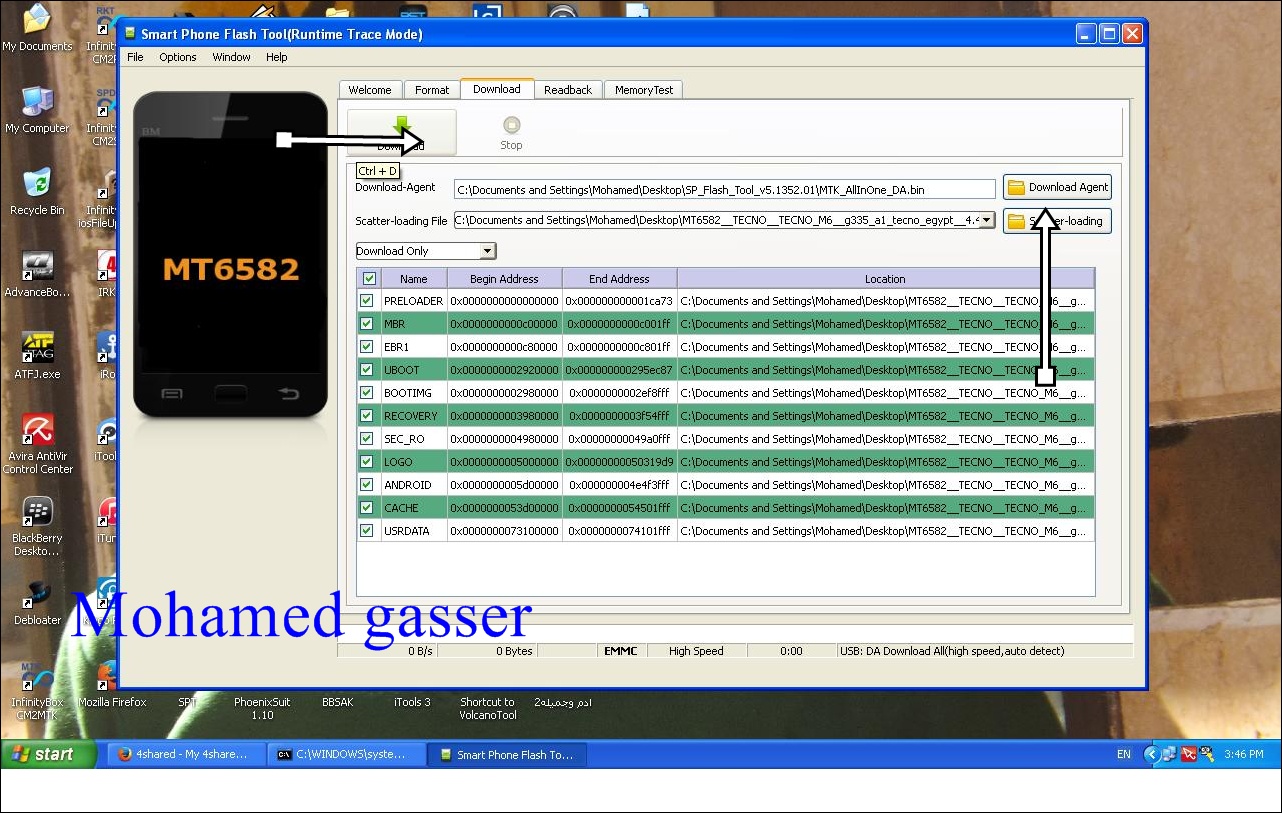Click the MT6582 phone image
This screenshot has height=813, width=1282.
point(231,255)
